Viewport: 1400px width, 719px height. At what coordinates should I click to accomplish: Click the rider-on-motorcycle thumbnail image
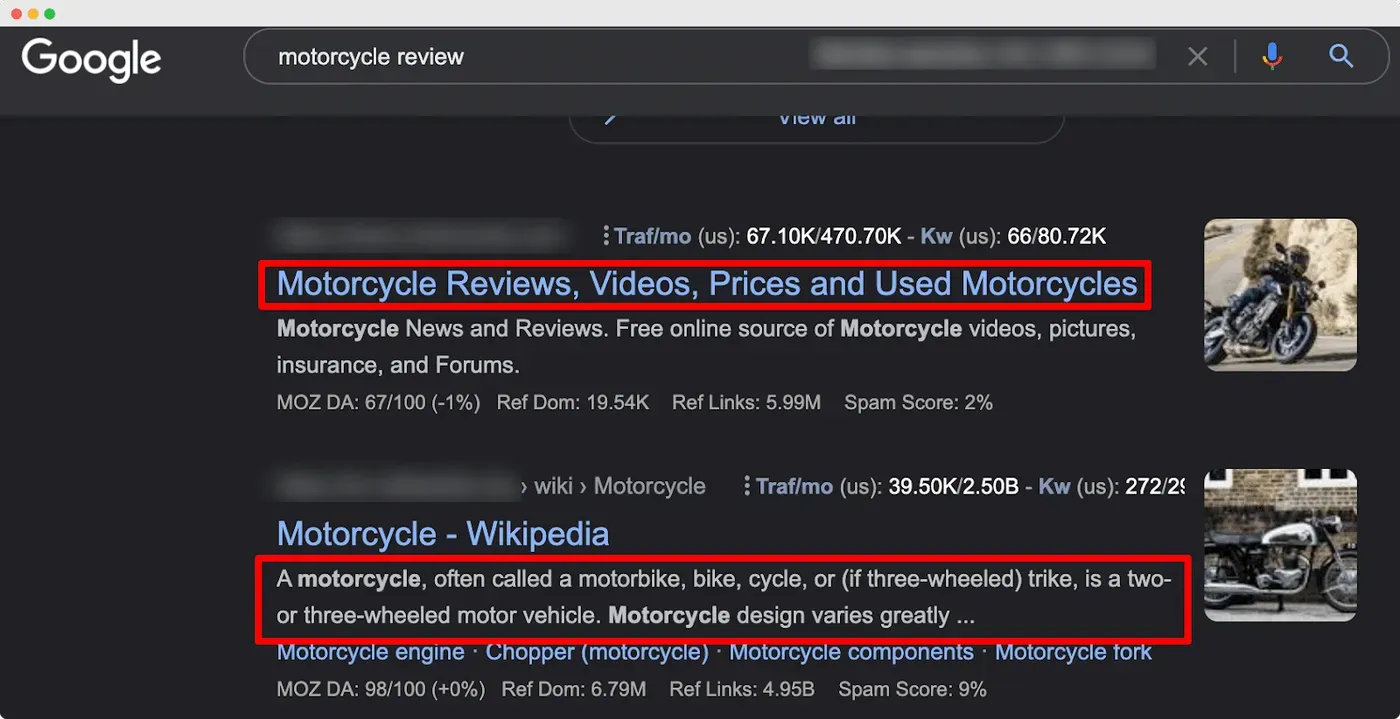pos(1280,295)
